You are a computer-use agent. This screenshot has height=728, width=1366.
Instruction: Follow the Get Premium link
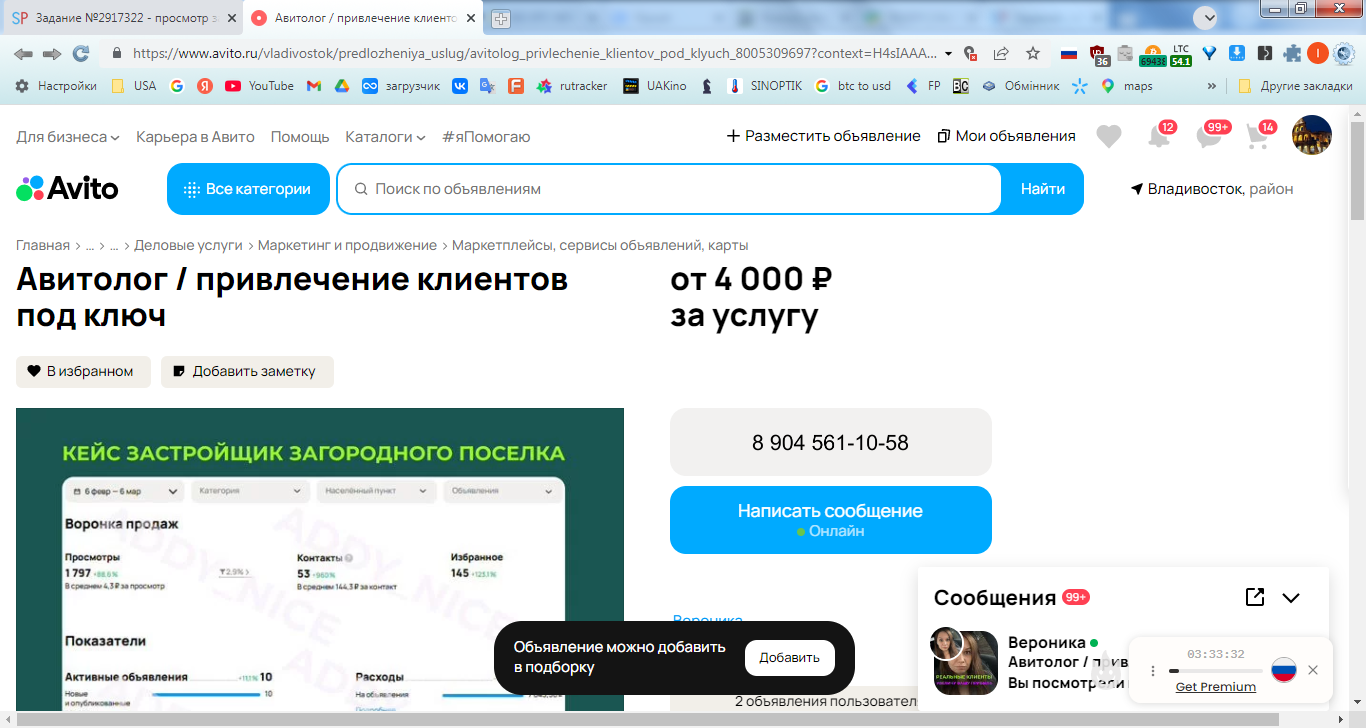tap(1216, 687)
